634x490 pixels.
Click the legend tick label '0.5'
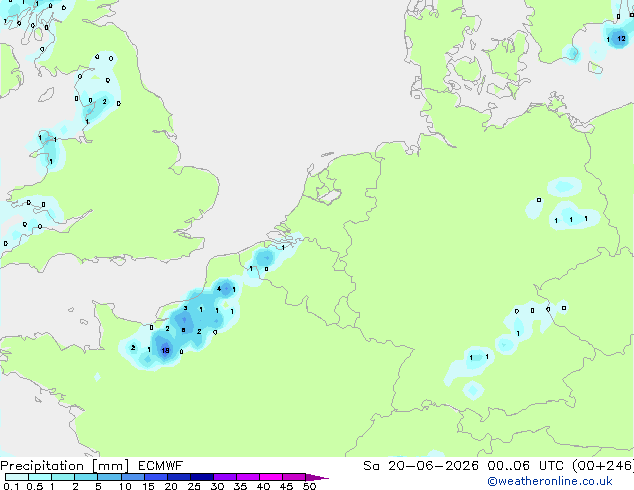point(34,486)
